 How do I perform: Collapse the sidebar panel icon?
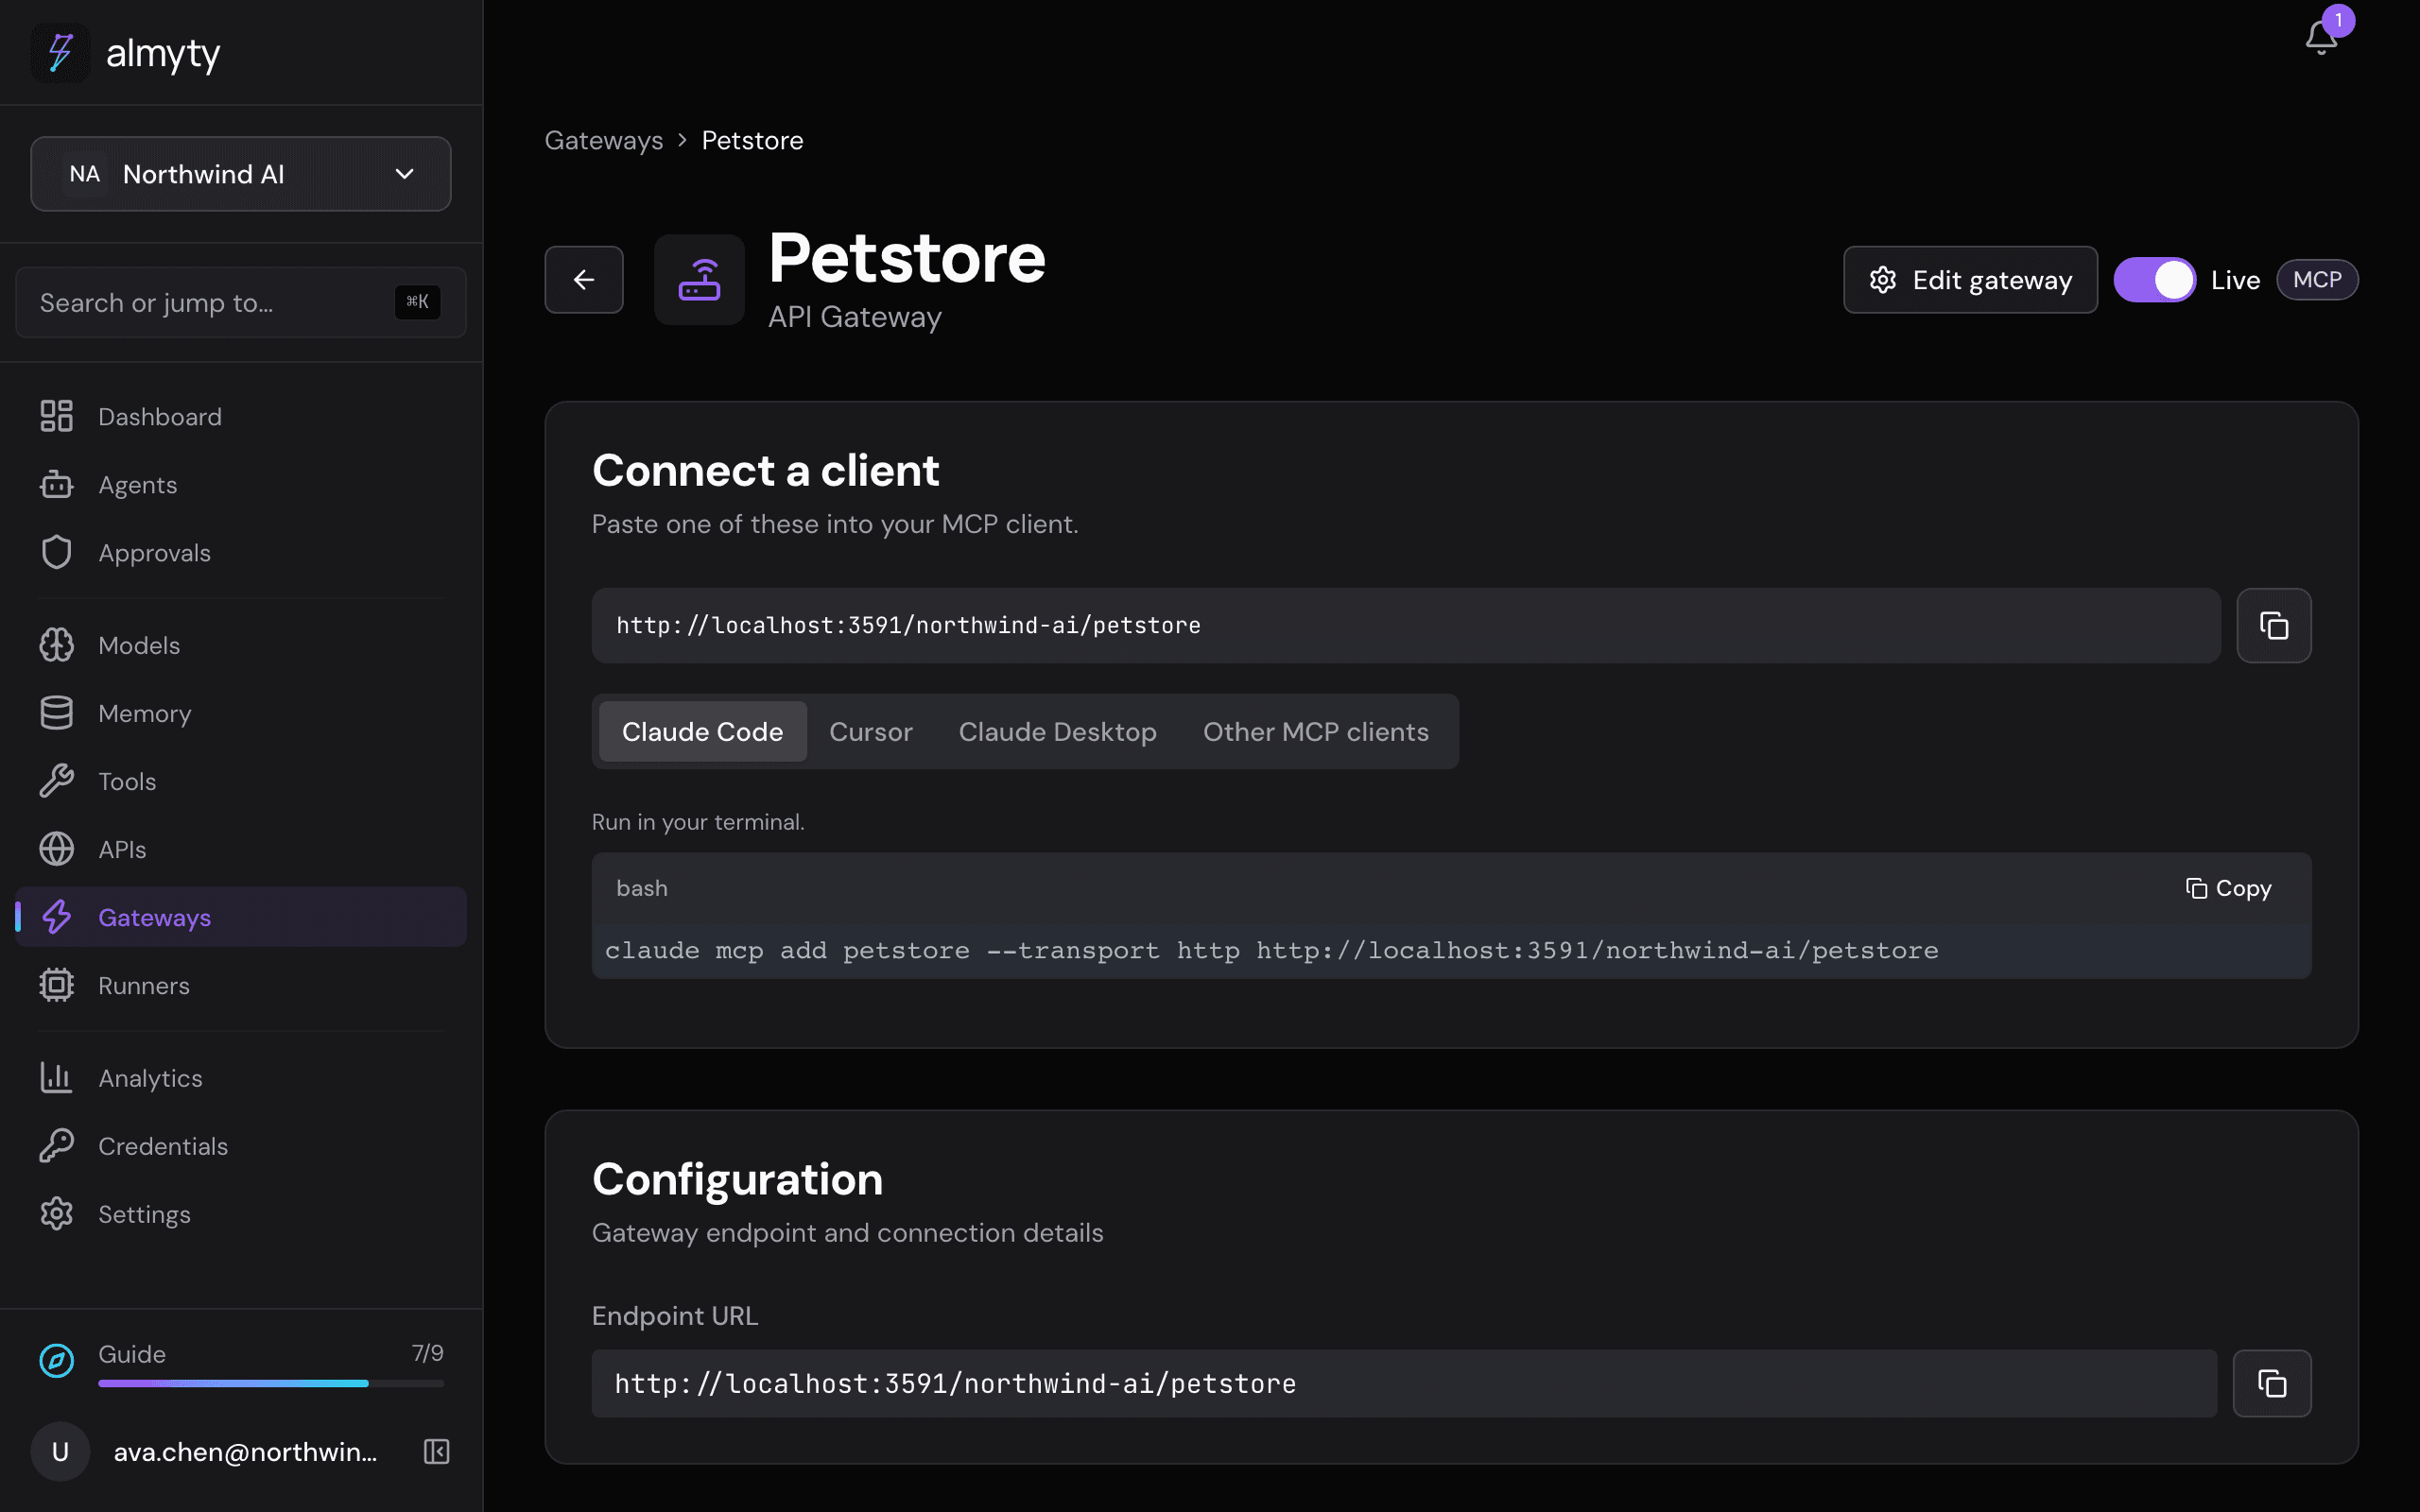coord(436,1451)
